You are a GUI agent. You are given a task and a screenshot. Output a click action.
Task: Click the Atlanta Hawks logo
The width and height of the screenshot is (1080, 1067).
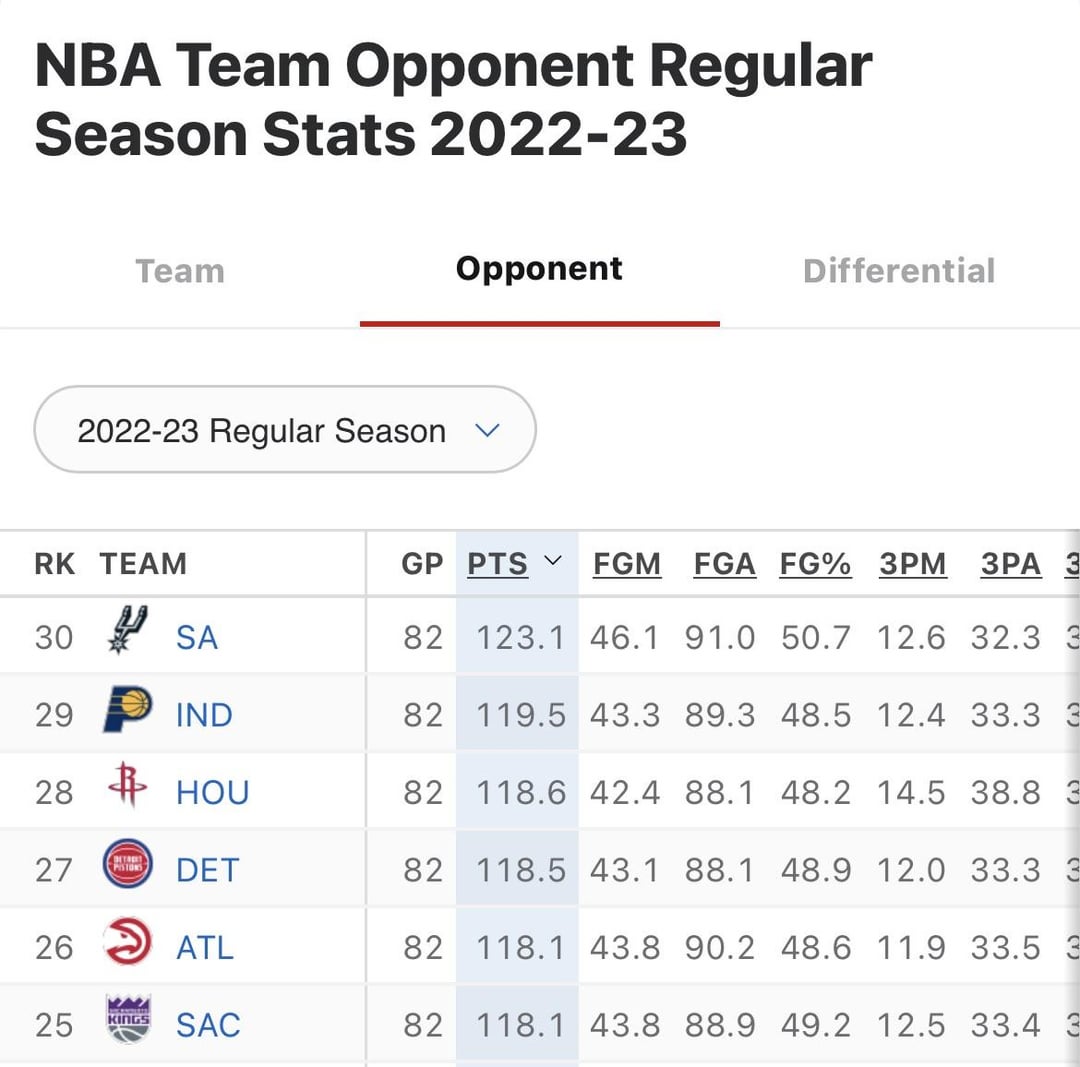point(128,943)
